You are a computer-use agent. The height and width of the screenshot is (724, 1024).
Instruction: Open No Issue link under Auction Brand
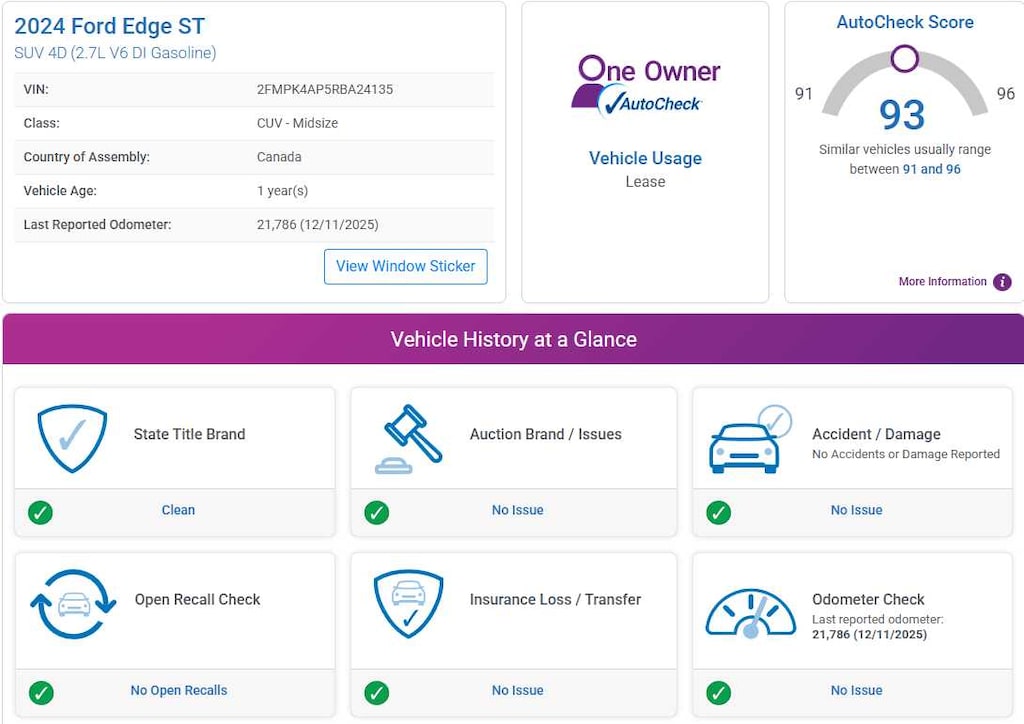point(517,510)
